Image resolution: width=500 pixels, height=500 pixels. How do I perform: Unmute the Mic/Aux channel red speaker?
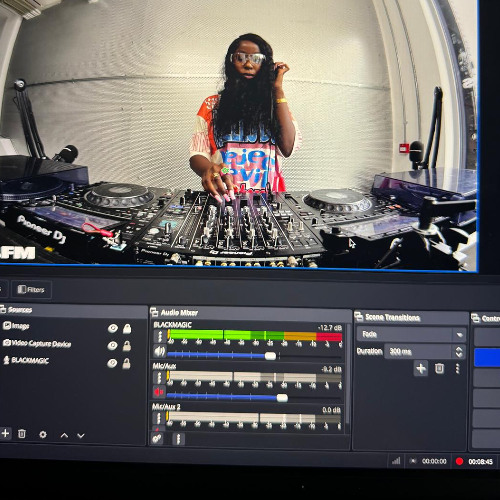[x=159, y=392]
